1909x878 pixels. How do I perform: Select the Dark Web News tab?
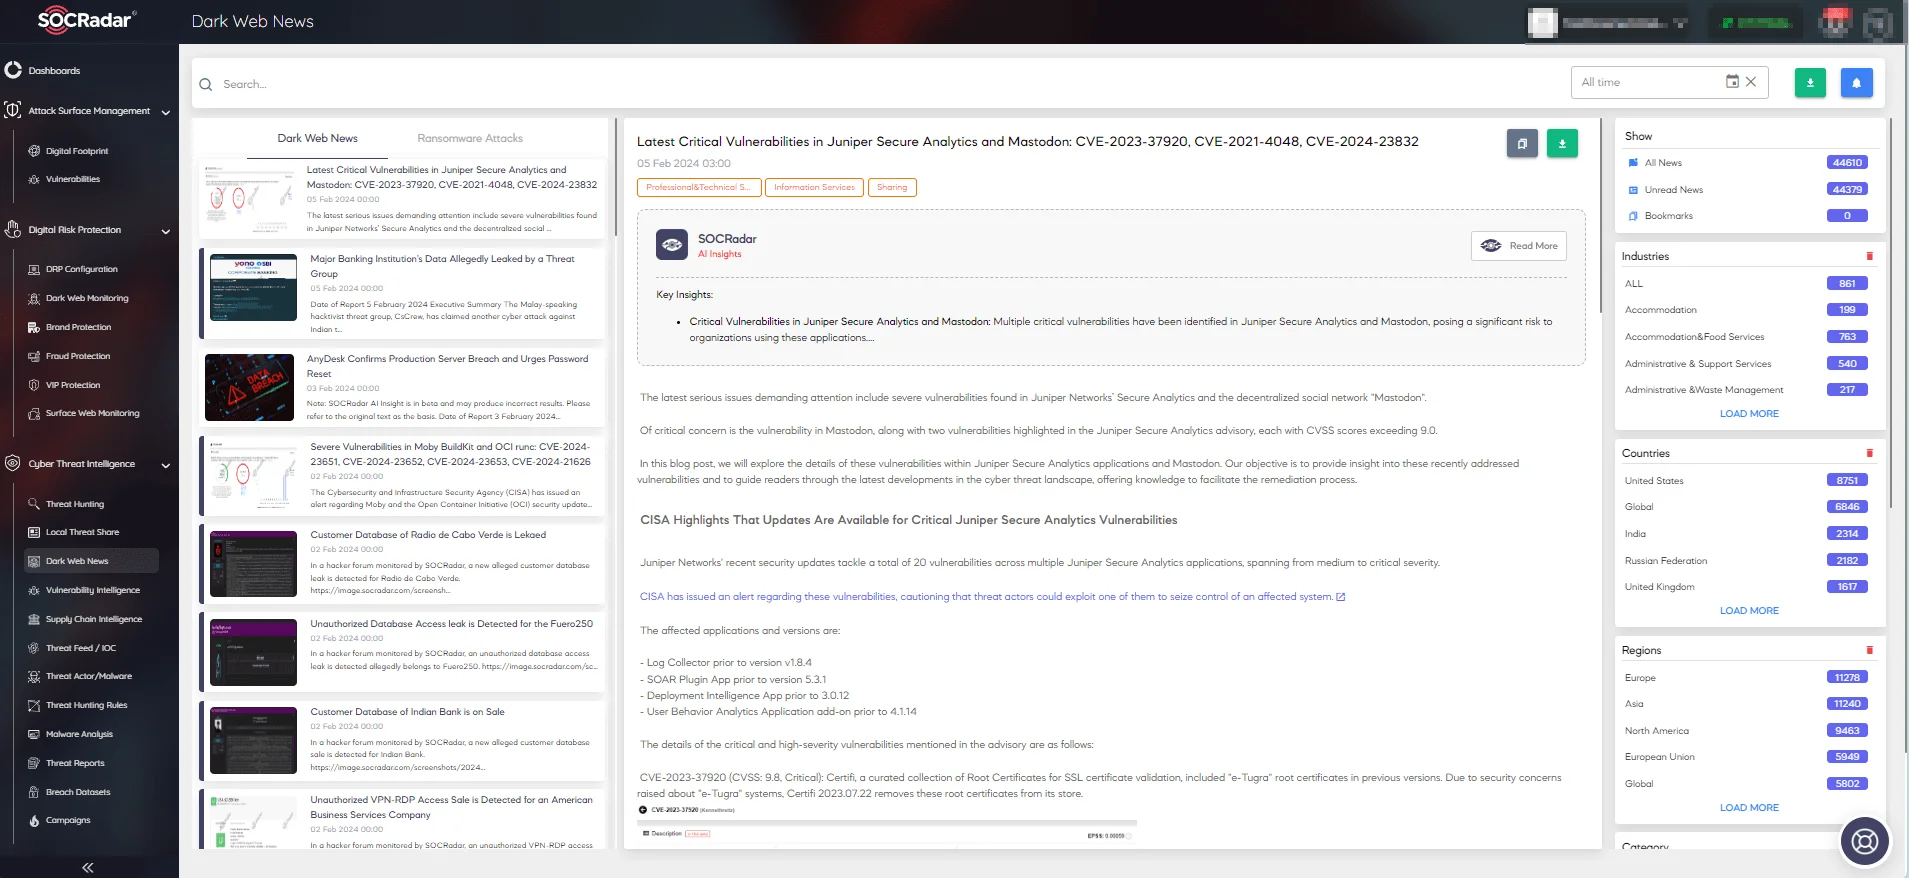[x=317, y=138]
